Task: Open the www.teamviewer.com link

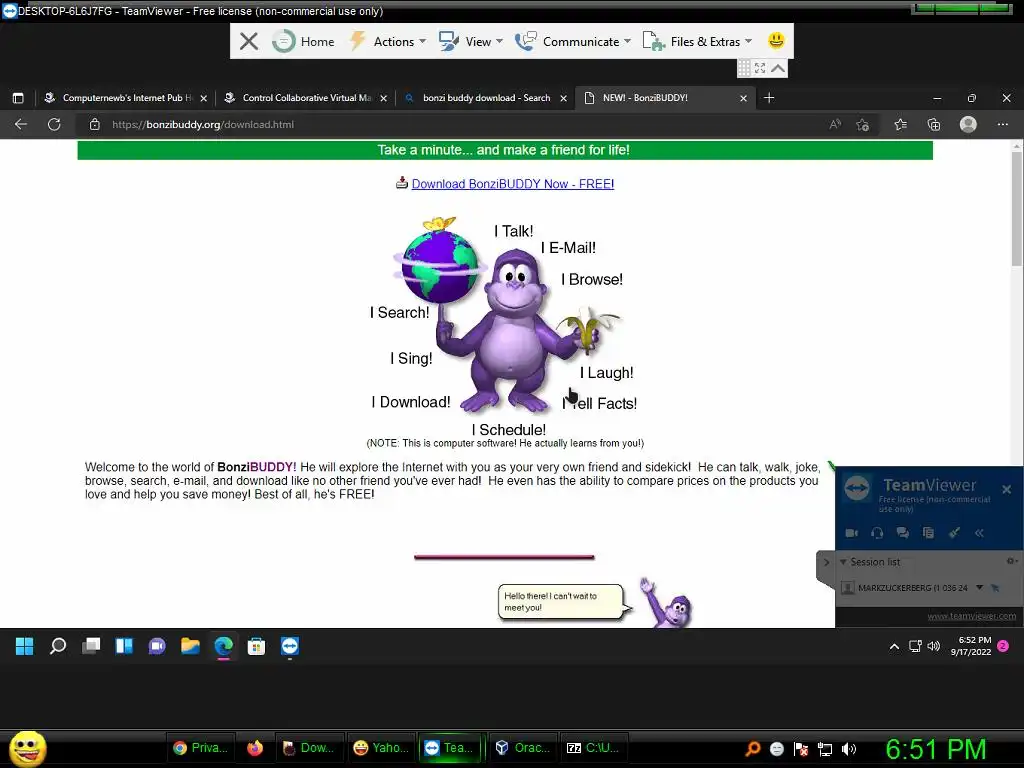Action: 971,616
